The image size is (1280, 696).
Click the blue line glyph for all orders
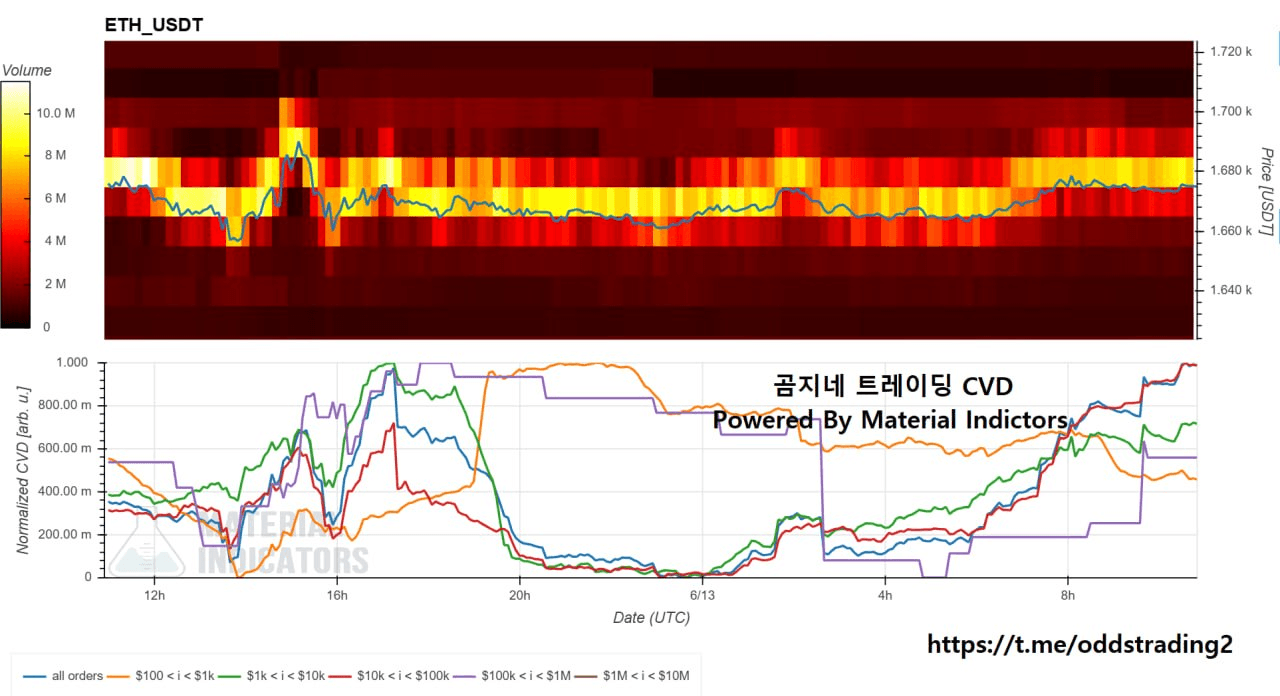point(33,676)
